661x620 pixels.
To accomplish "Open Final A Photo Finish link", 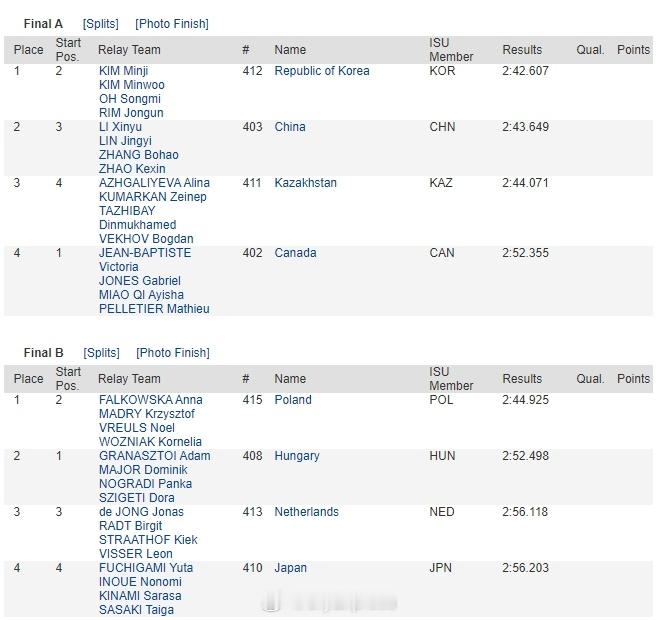I will point(172,24).
